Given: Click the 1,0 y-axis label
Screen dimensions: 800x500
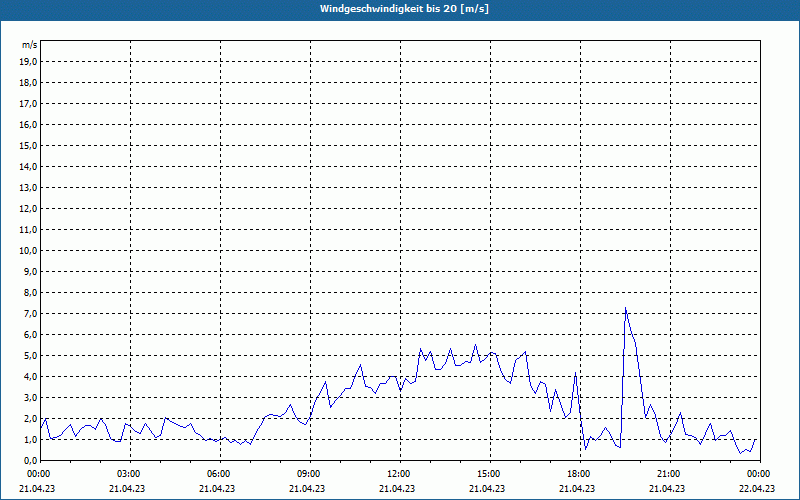Looking at the screenshot, I should click(x=30, y=439).
